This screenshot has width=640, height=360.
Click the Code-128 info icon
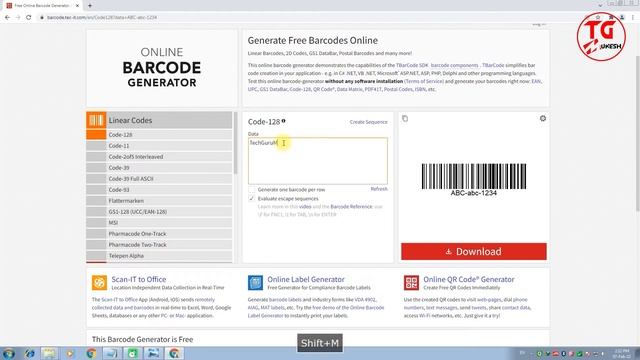coord(283,121)
